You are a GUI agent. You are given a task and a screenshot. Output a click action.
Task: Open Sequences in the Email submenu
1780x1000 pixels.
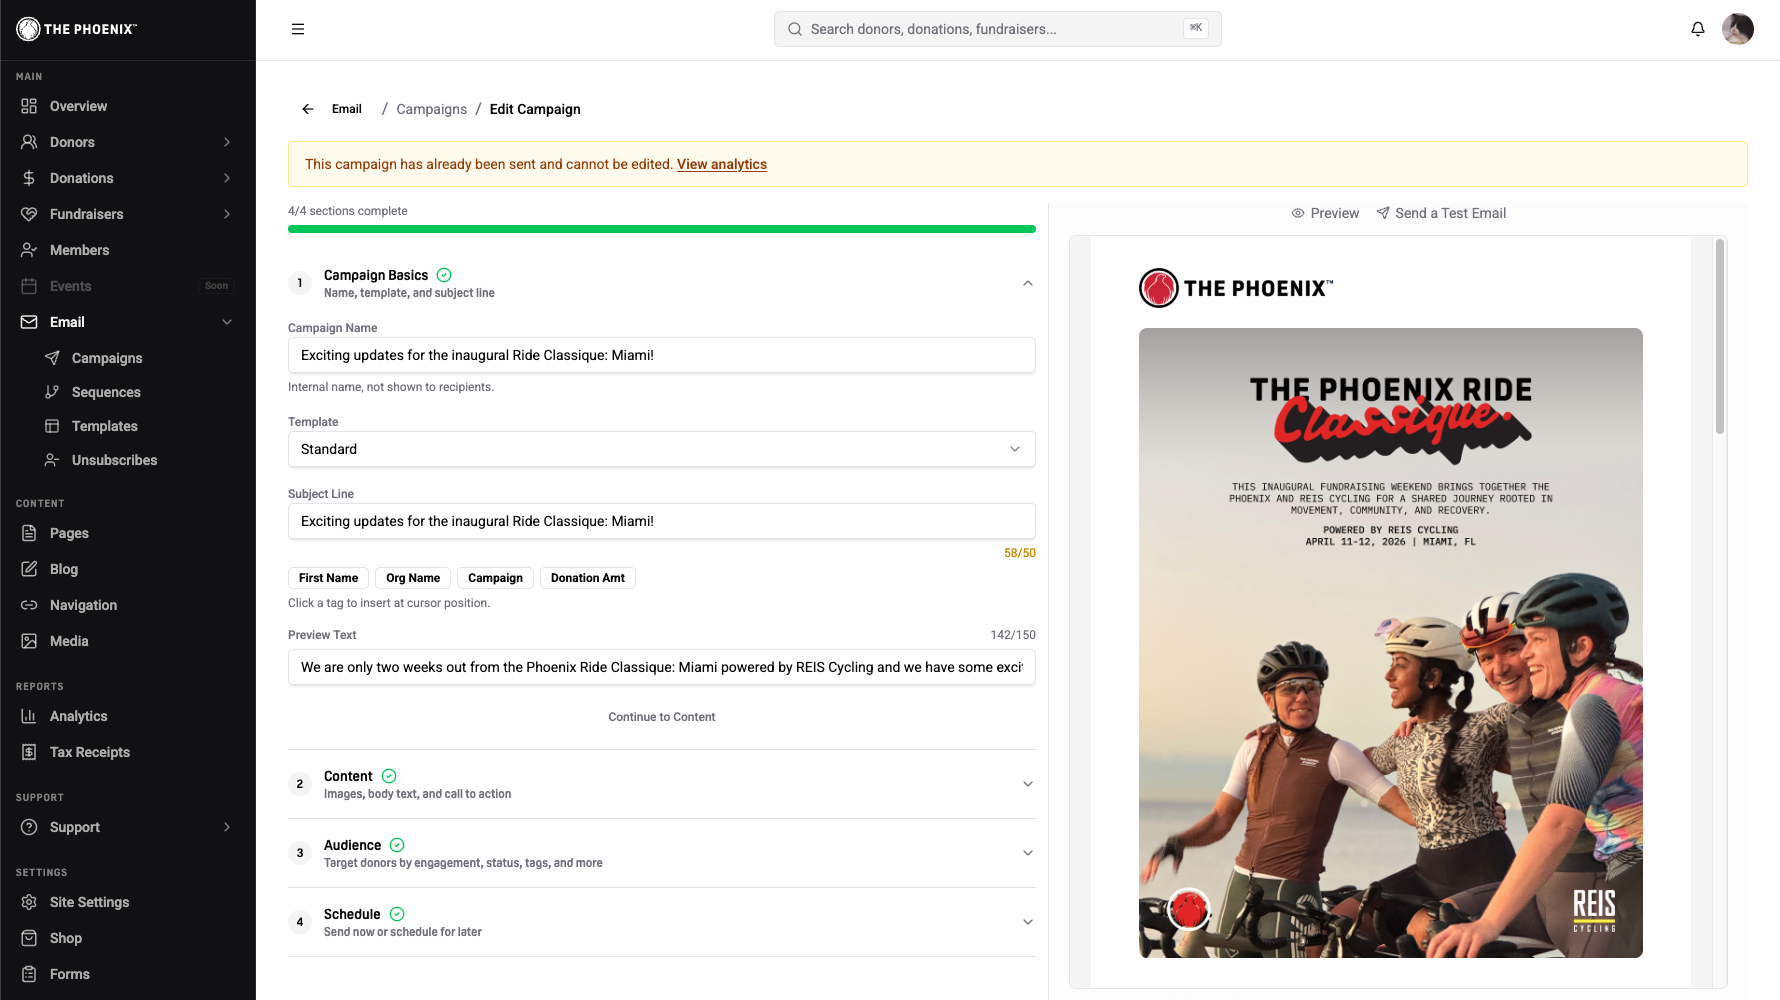106,392
